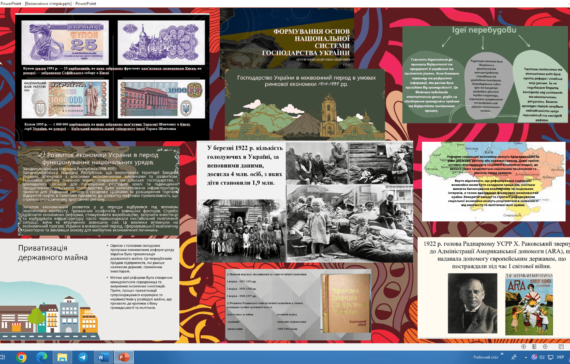Expand the Робочий стіл toolbar chevron
The height and width of the screenshot is (364, 570).
click(x=502, y=354)
